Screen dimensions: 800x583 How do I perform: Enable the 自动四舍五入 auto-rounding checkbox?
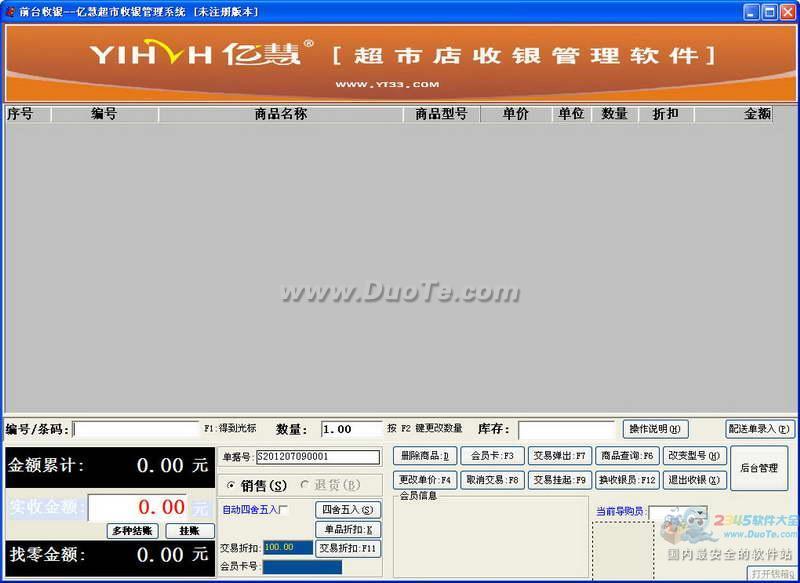pyautogui.click(x=283, y=510)
